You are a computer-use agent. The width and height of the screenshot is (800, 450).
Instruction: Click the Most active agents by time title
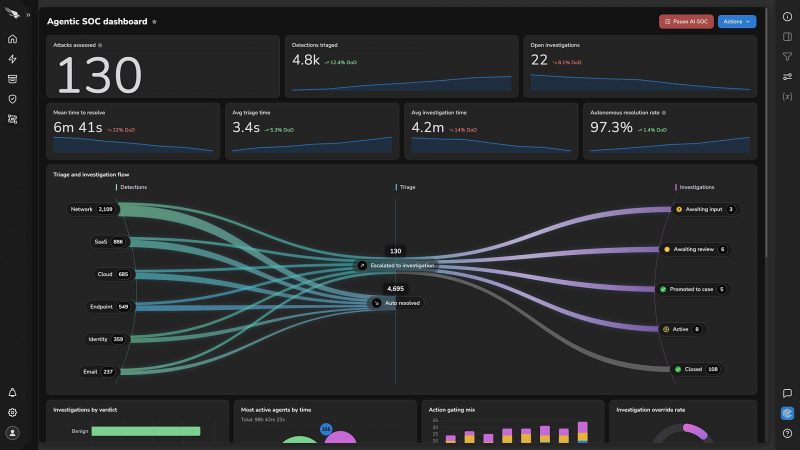tap(276, 410)
